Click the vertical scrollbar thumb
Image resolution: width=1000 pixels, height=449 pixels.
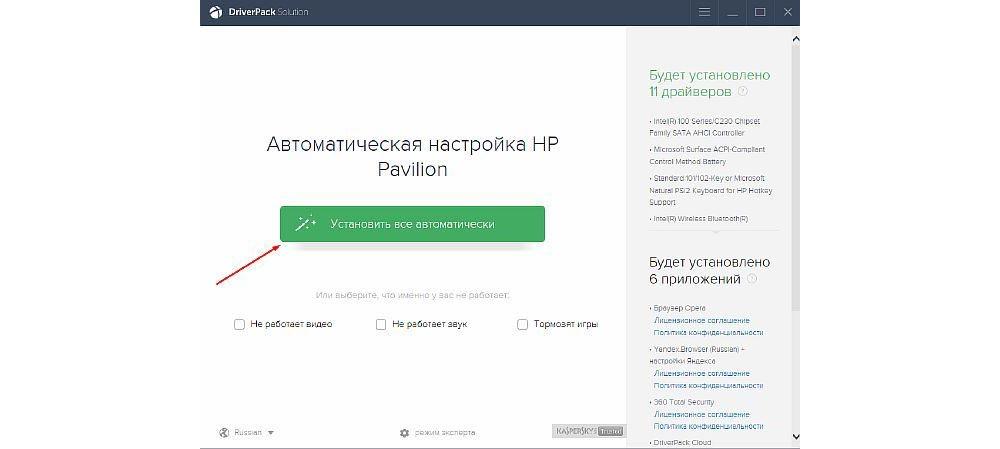tap(795, 179)
